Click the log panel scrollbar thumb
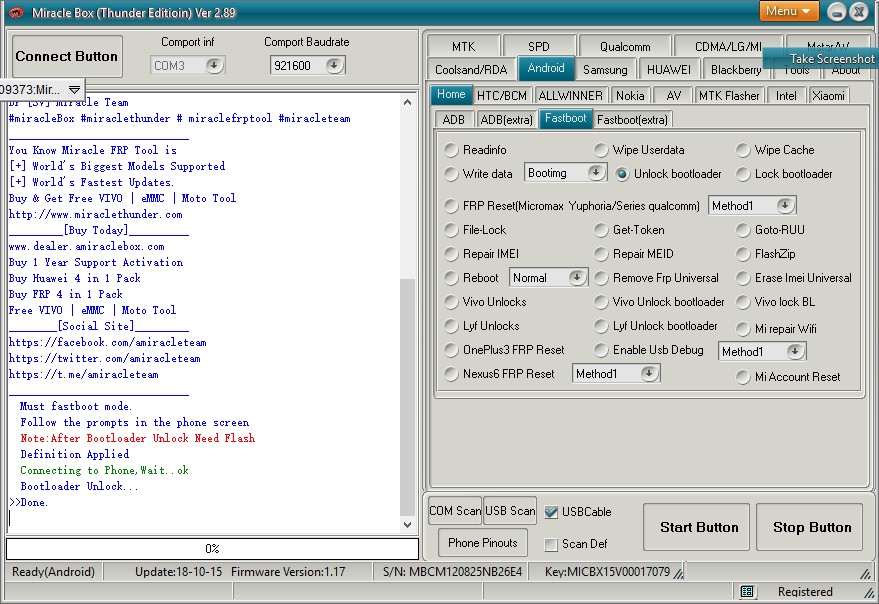 (x=408, y=397)
